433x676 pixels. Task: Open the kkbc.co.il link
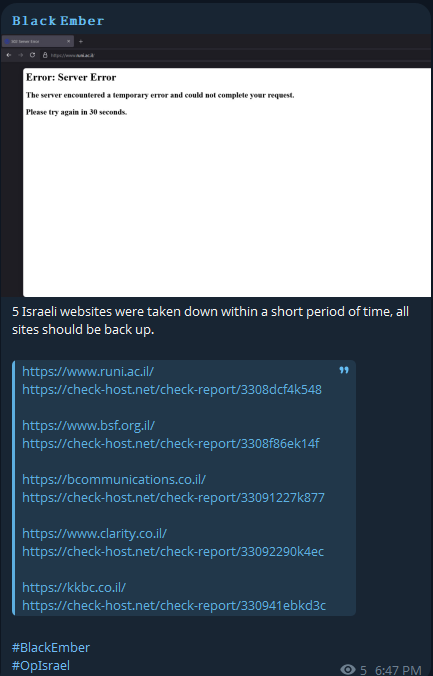(74, 587)
